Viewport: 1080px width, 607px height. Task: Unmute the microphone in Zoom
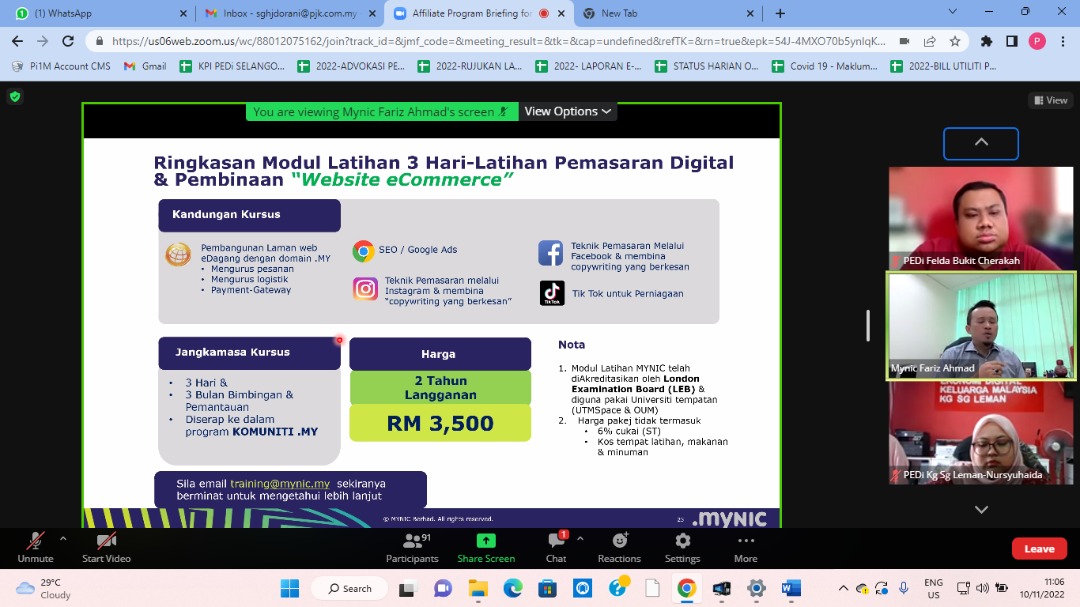[x=35, y=548]
